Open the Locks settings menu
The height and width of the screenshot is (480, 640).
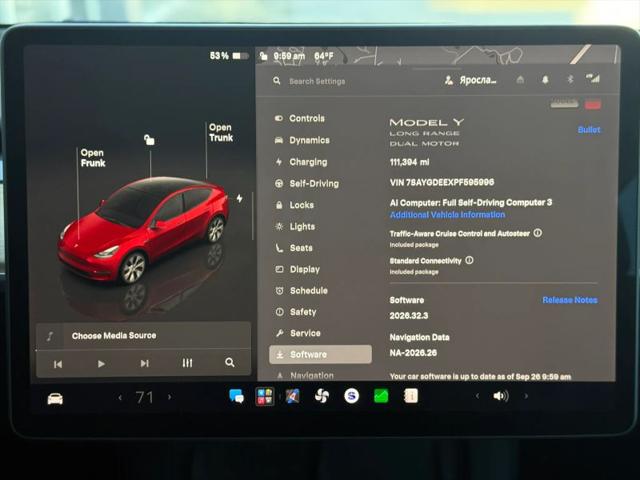click(295, 205)
